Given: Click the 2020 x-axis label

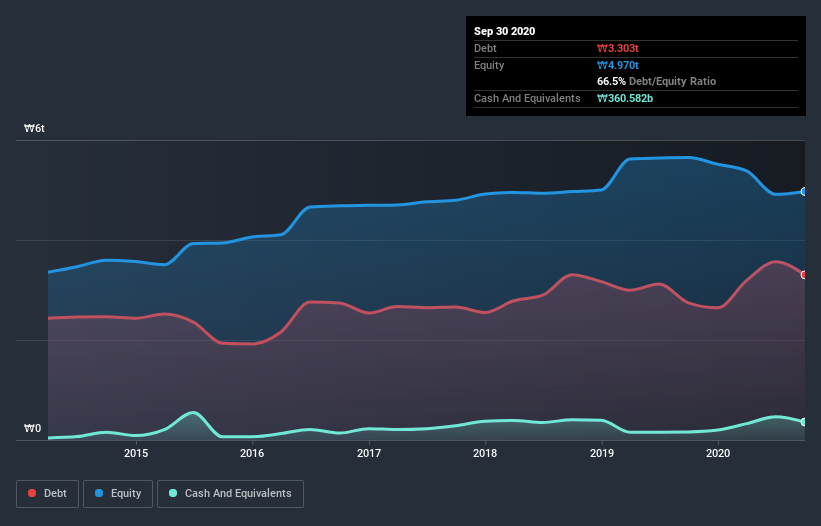Looking at the screenshot, I should pos(718,453).
